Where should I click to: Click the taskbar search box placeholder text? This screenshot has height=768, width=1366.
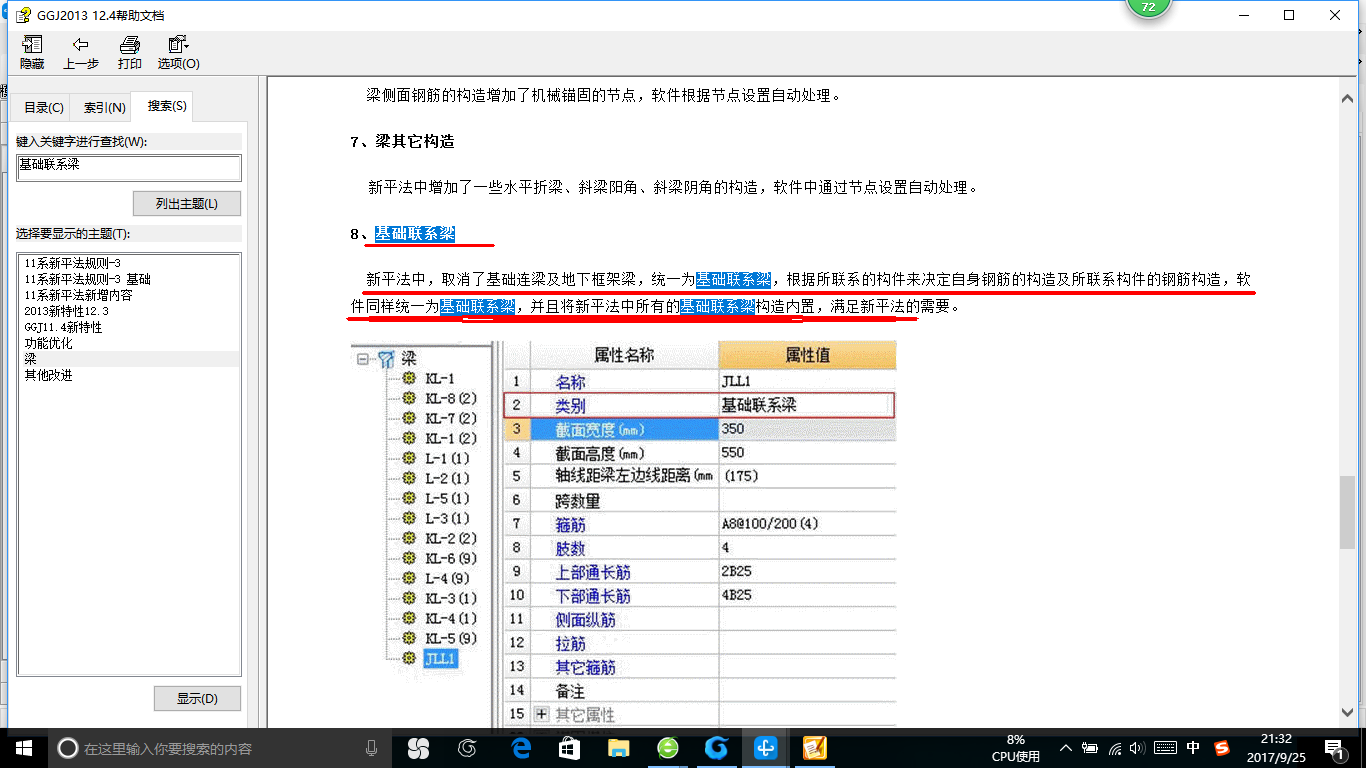coord(168,748)
